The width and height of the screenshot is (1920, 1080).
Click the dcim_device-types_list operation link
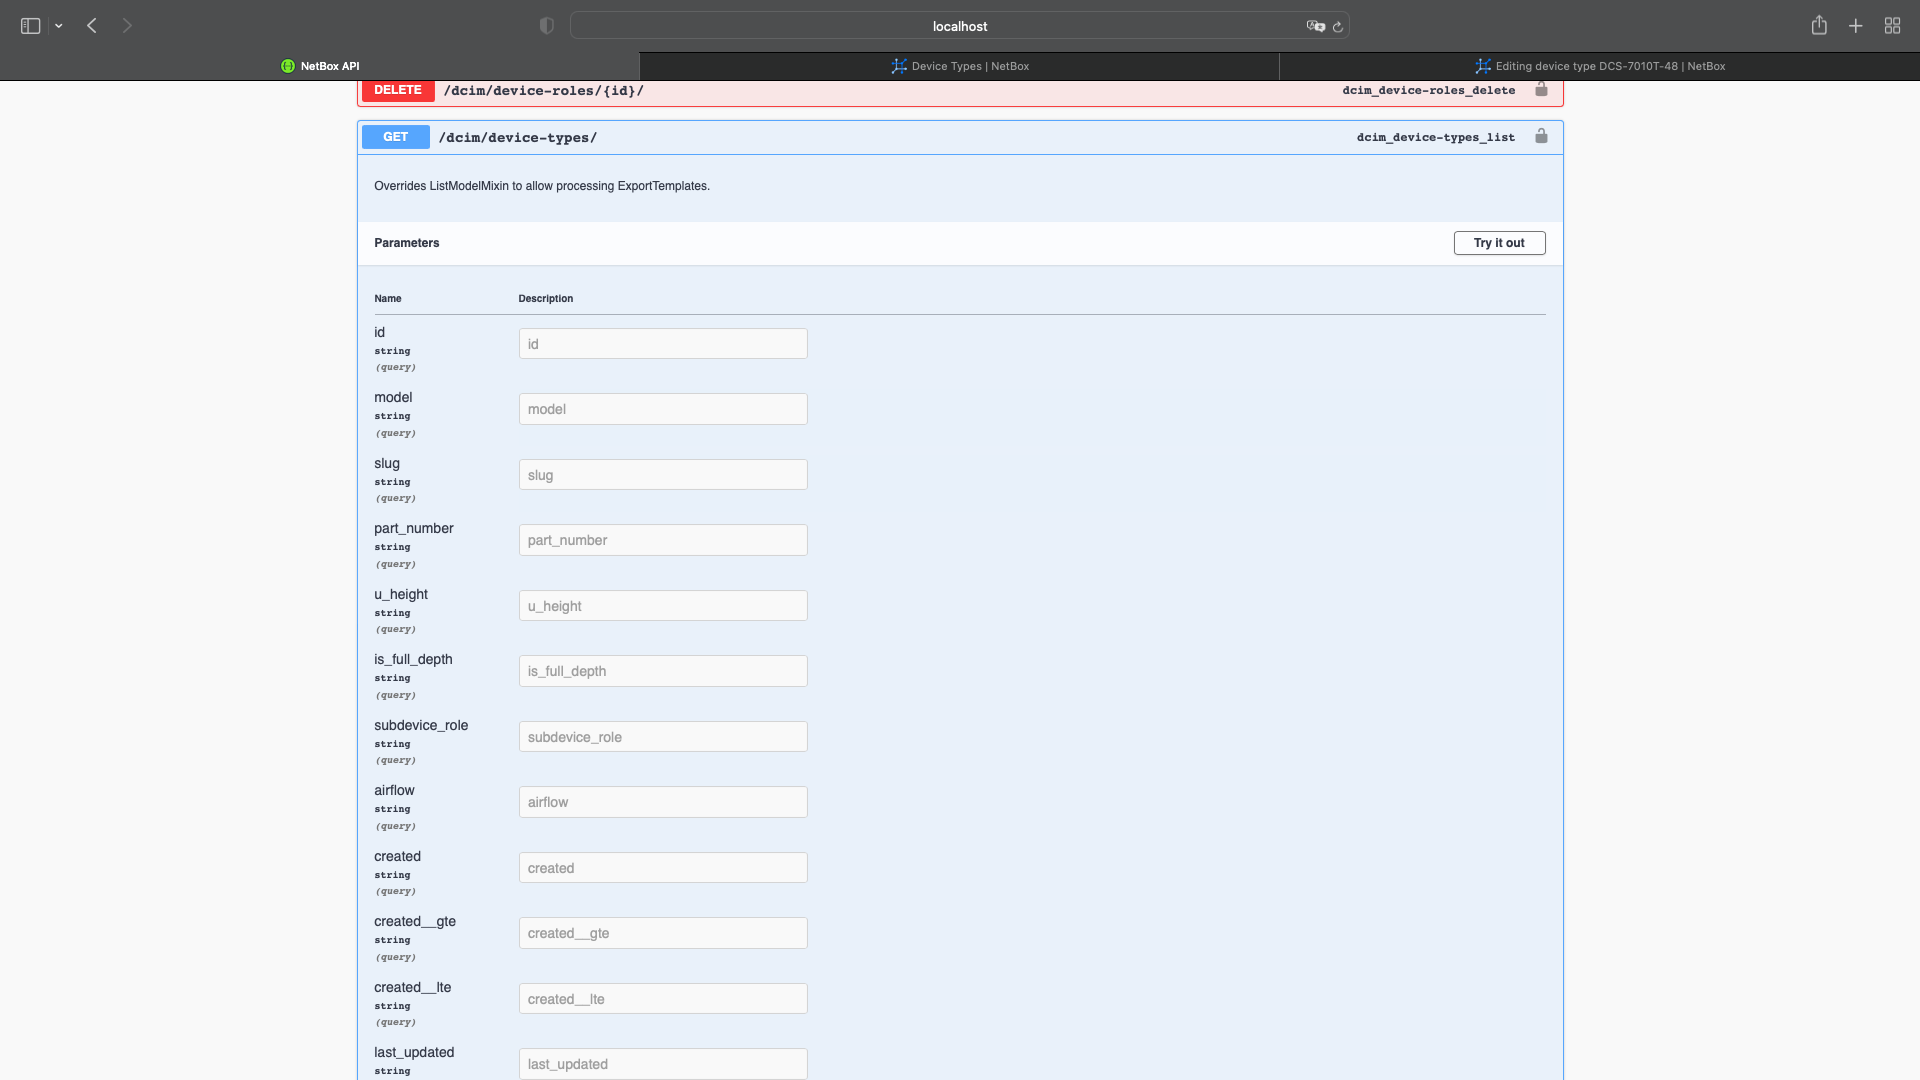click(x=1435, y=137)
